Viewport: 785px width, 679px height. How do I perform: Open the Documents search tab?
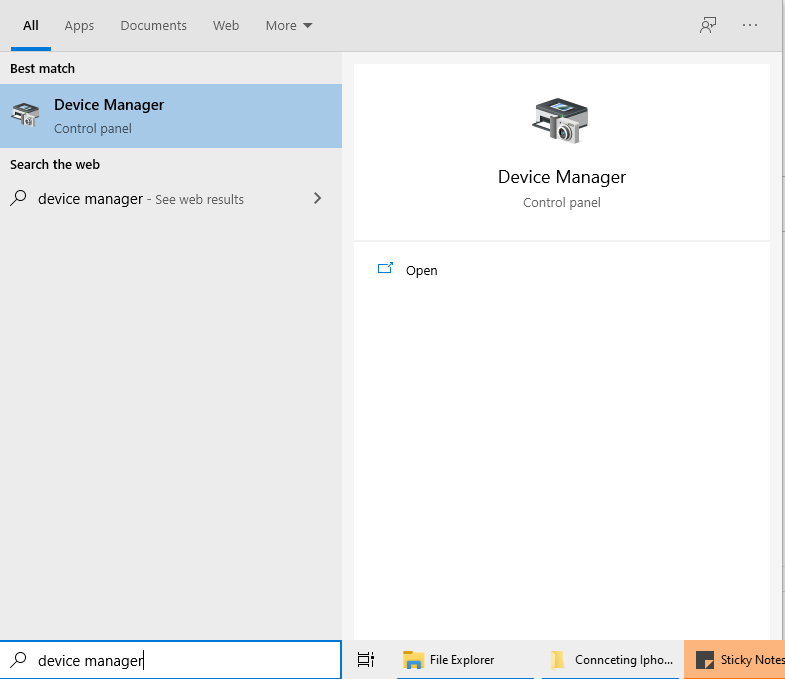(153, 26)
